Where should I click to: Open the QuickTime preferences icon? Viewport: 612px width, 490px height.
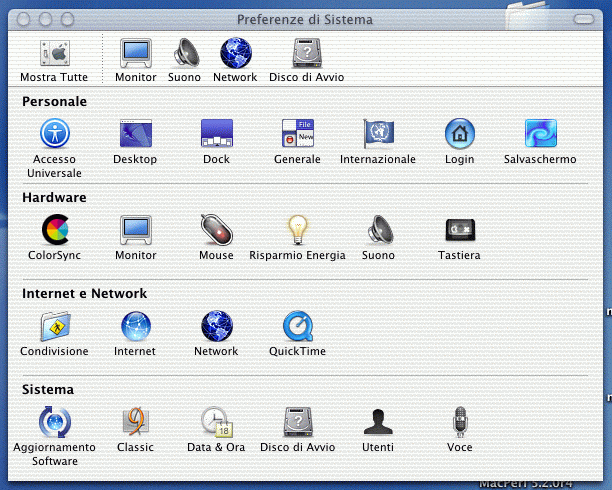coord(298,326)
